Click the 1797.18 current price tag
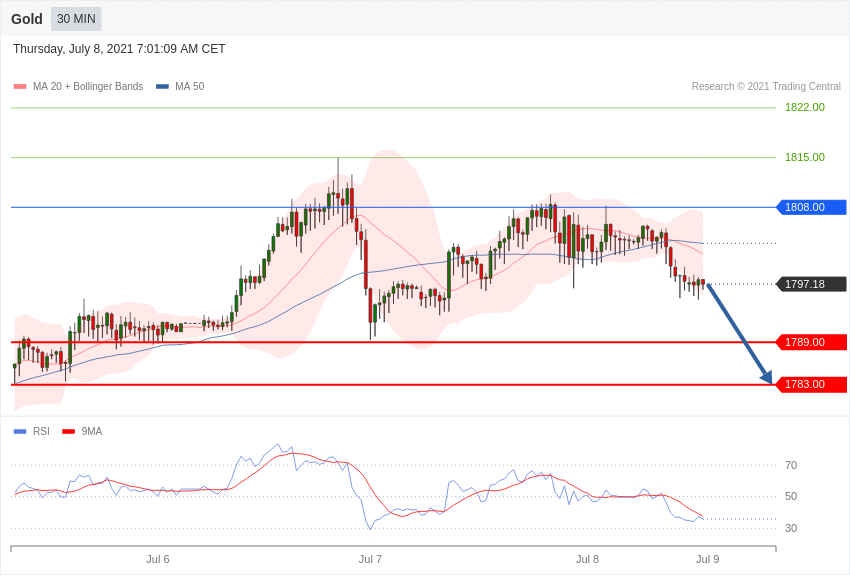This screenshot has width=850, height=576. (x=812, y=284)
